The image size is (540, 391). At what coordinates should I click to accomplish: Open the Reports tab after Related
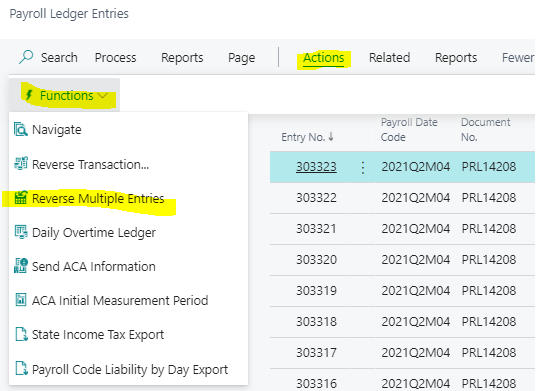coord(456,58)
